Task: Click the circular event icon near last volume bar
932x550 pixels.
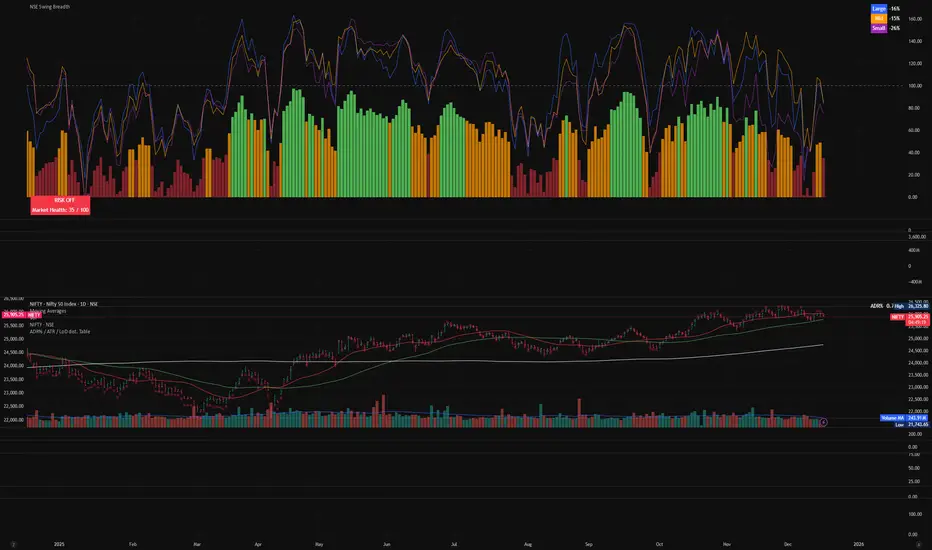Action: (x=823, y=422)
